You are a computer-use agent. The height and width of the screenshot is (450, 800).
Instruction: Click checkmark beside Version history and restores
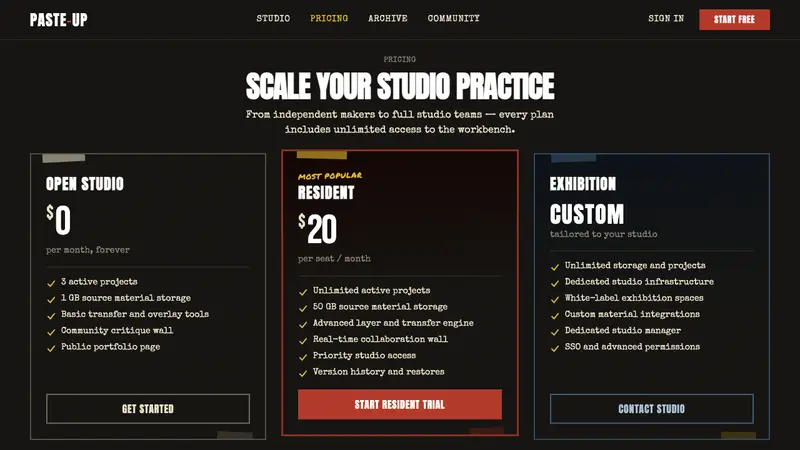click(x=303, y=373)
